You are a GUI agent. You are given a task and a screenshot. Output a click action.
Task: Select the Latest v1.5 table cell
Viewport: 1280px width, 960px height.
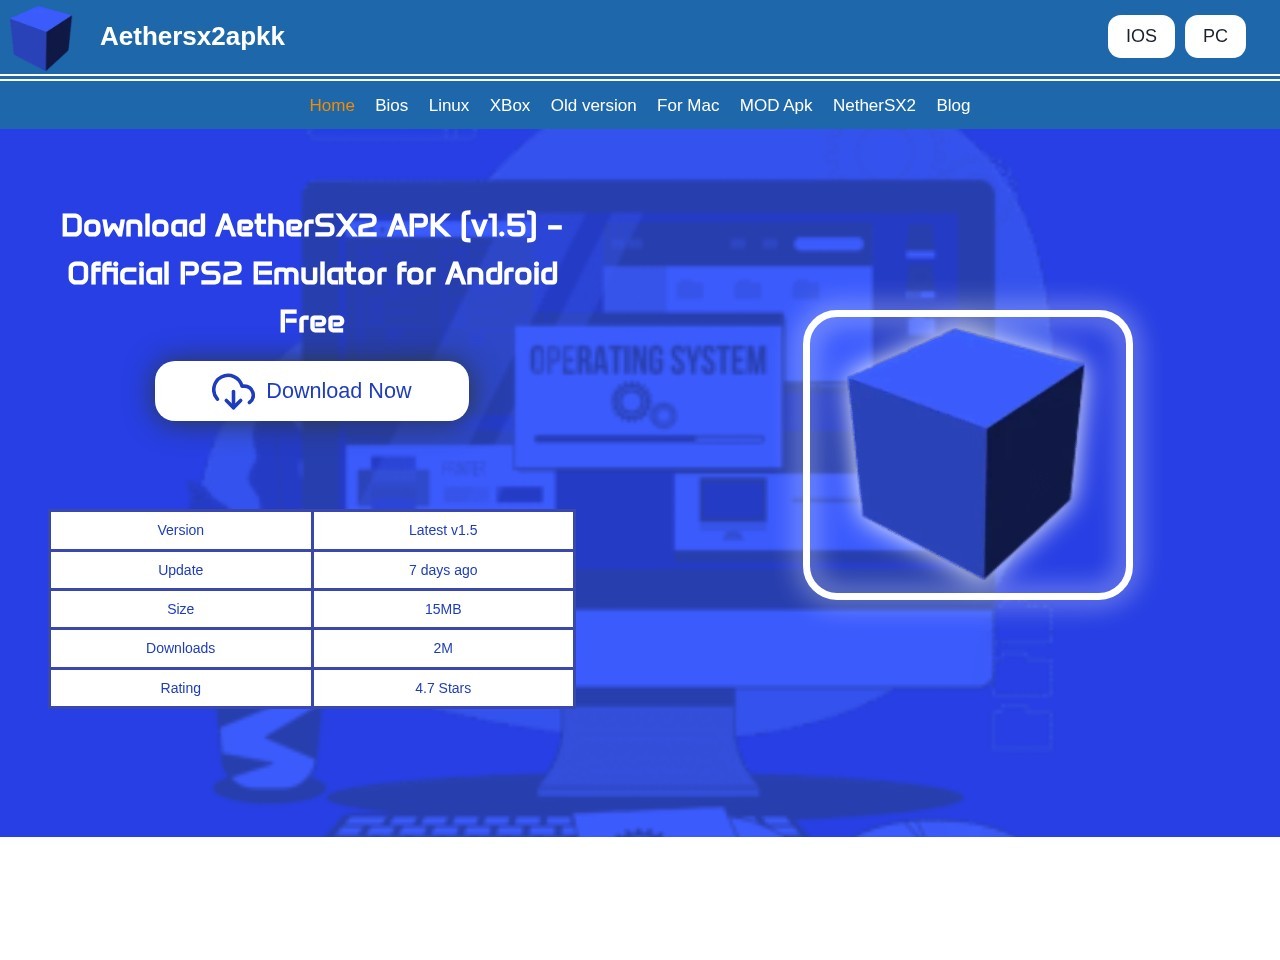[x=443, y=530]
